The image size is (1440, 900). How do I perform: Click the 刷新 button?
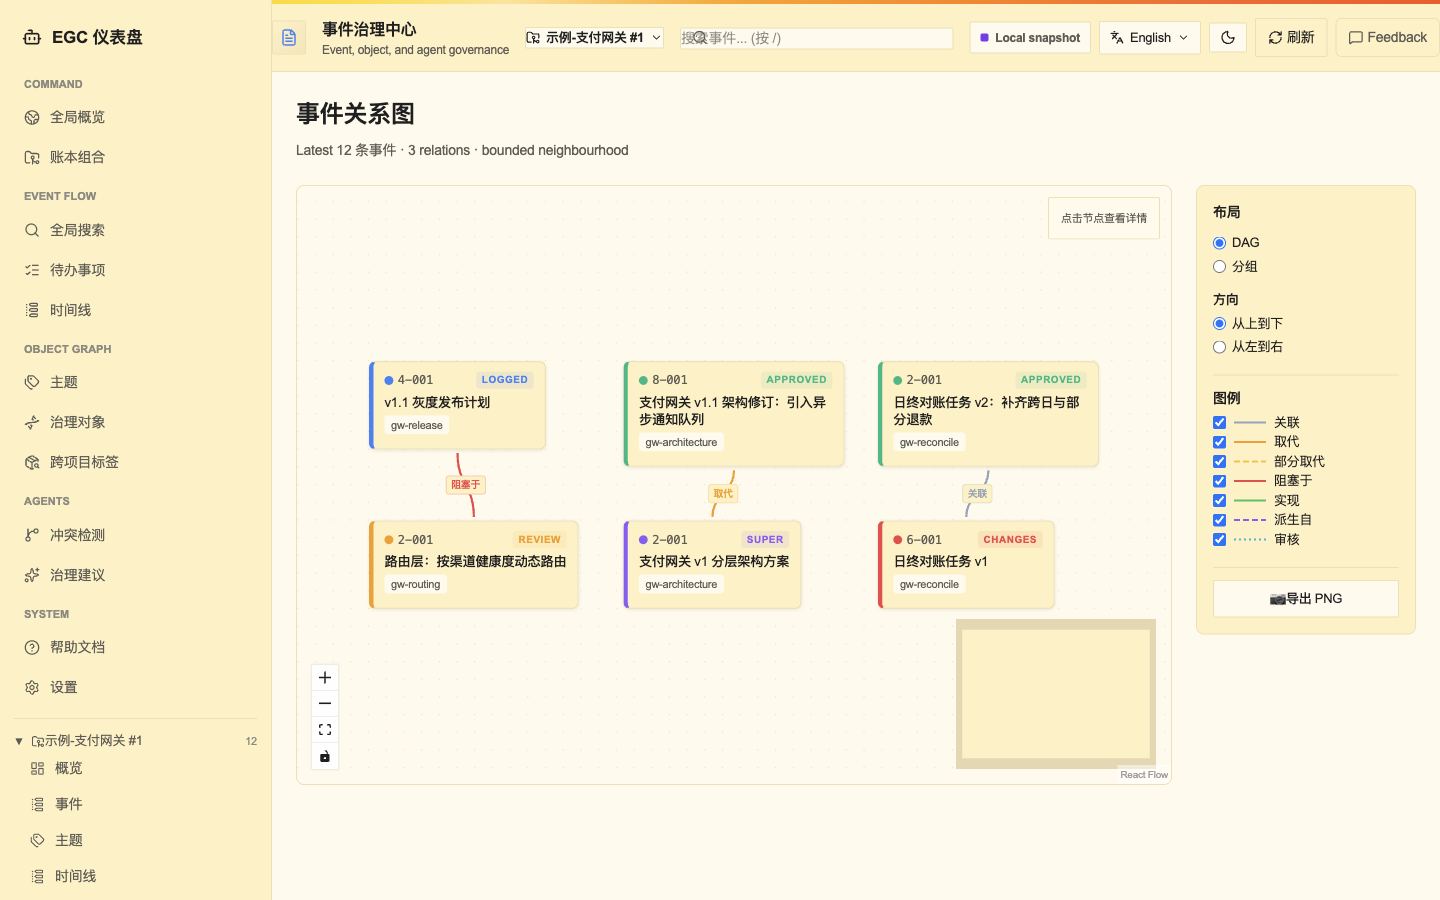[x=1291, y=38]
